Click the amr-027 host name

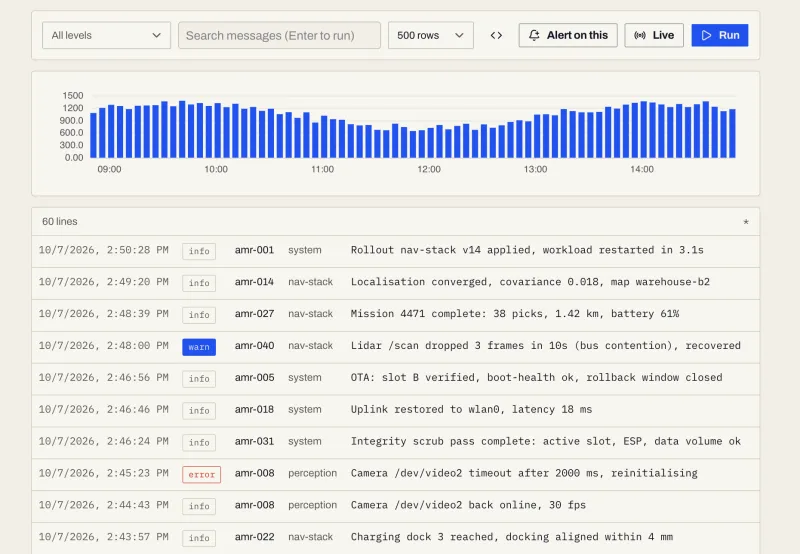coord(254,314)
